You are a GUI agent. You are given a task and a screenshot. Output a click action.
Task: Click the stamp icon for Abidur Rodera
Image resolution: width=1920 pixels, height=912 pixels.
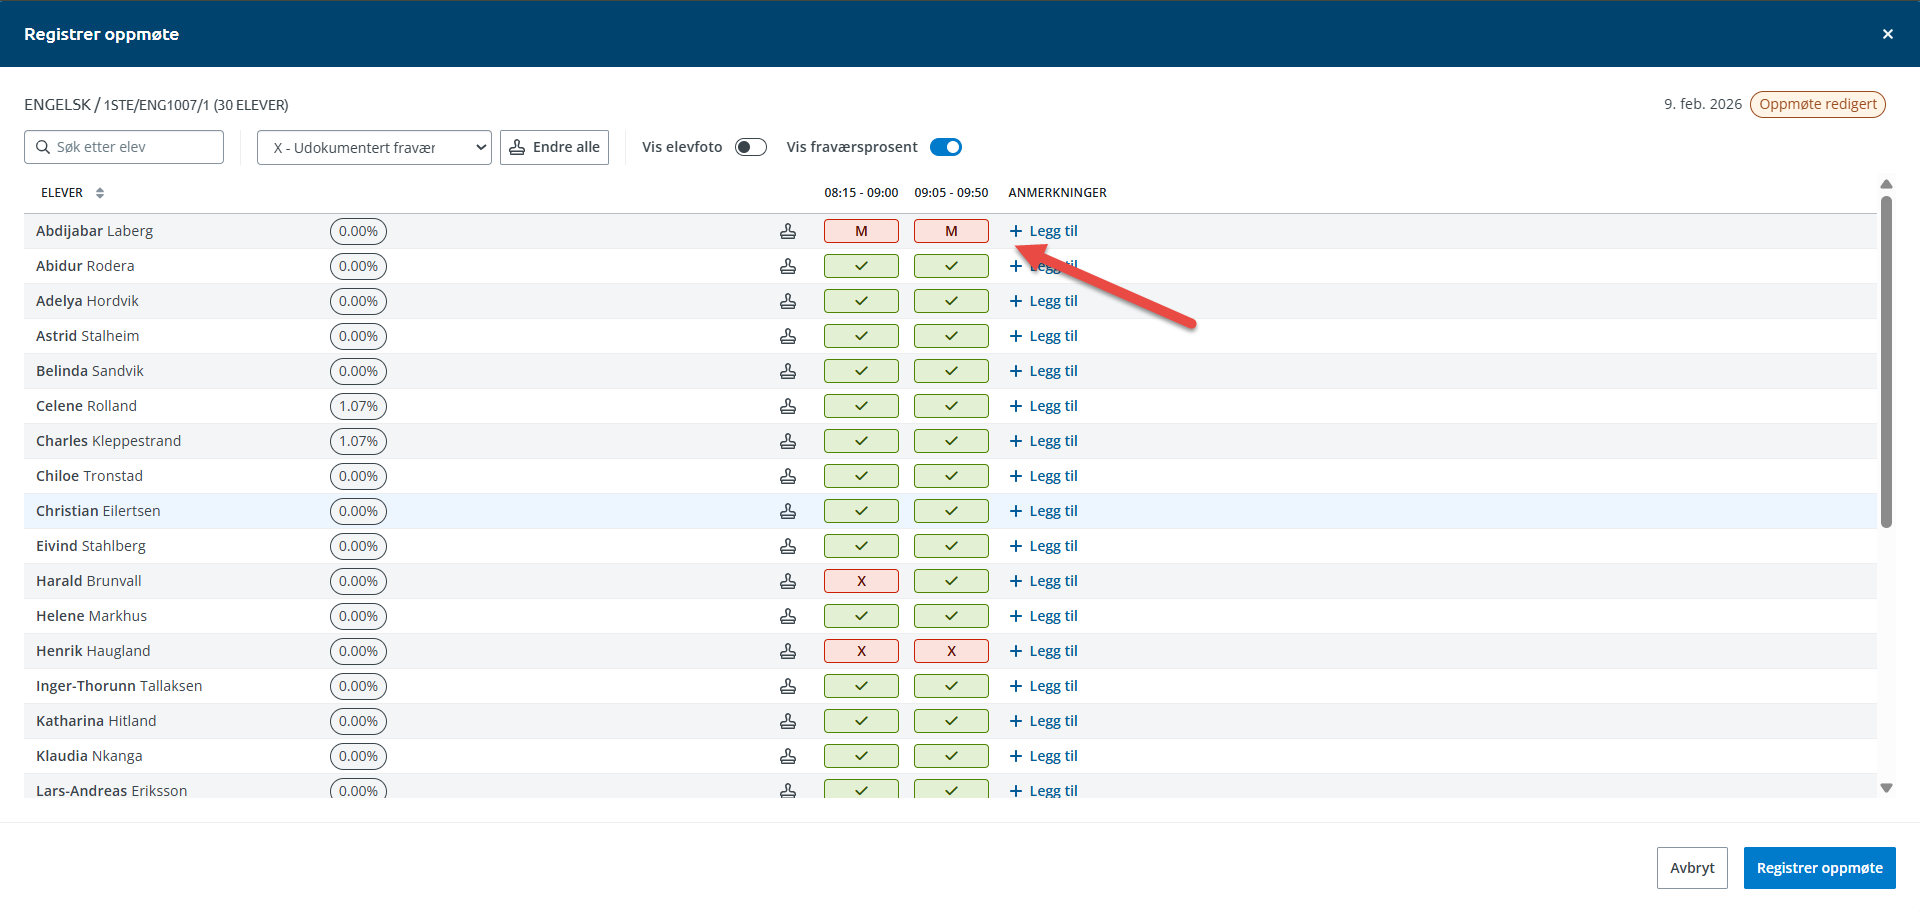[x=788, y=266]
